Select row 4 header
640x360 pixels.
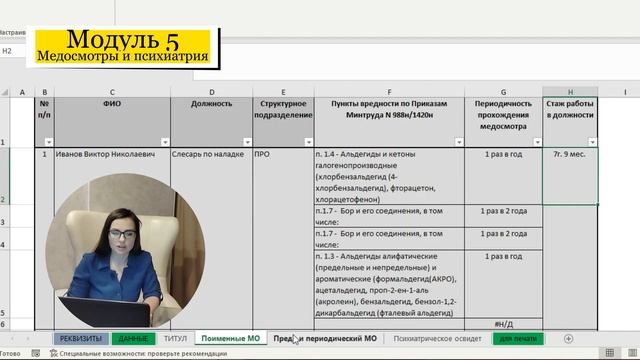(4, 239)
